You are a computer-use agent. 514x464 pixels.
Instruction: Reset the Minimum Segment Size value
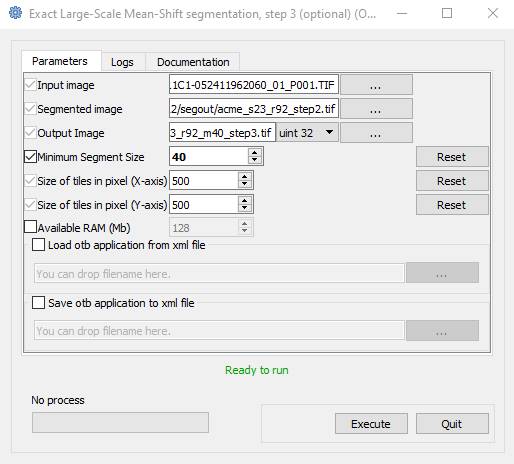(452, 157)
